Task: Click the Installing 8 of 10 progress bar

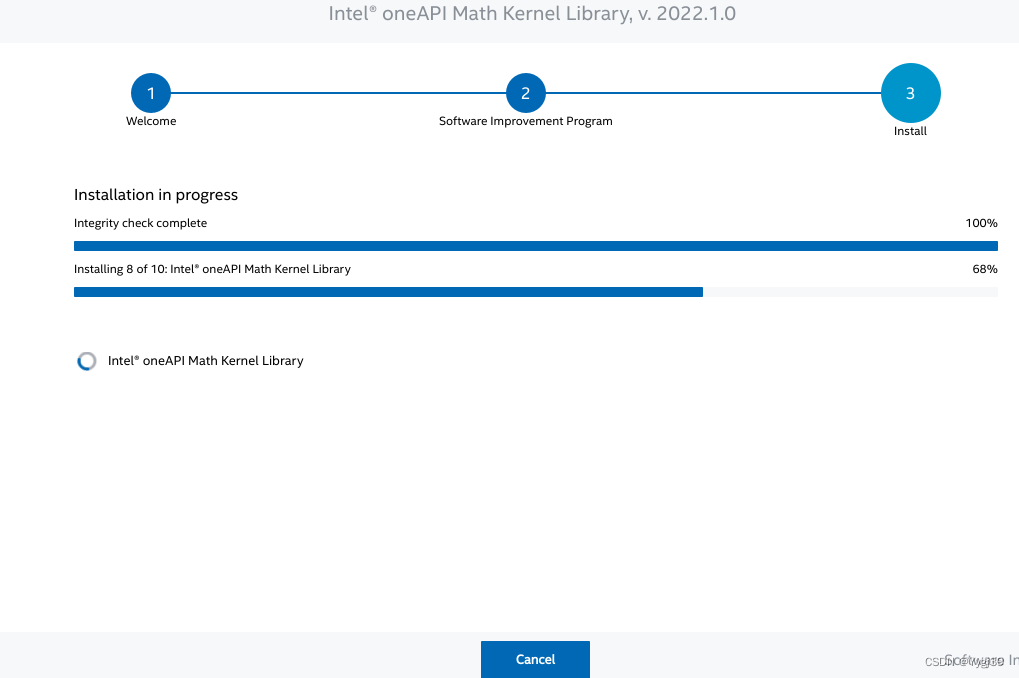Action: (535, 292)
